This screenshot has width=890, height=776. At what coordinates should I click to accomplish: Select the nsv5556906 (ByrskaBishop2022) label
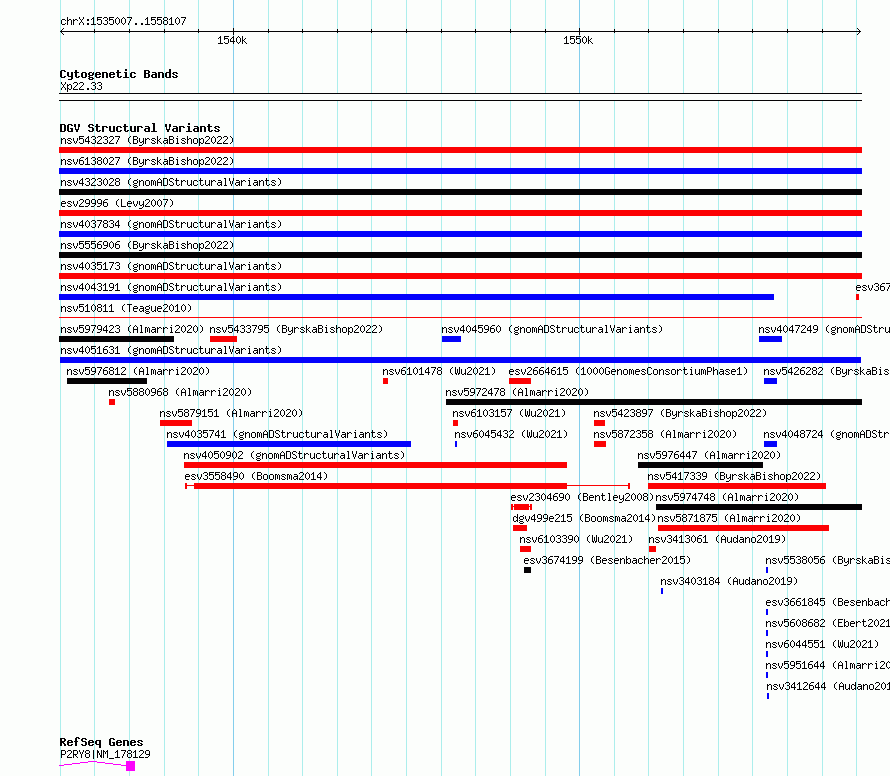coord(147,245)
